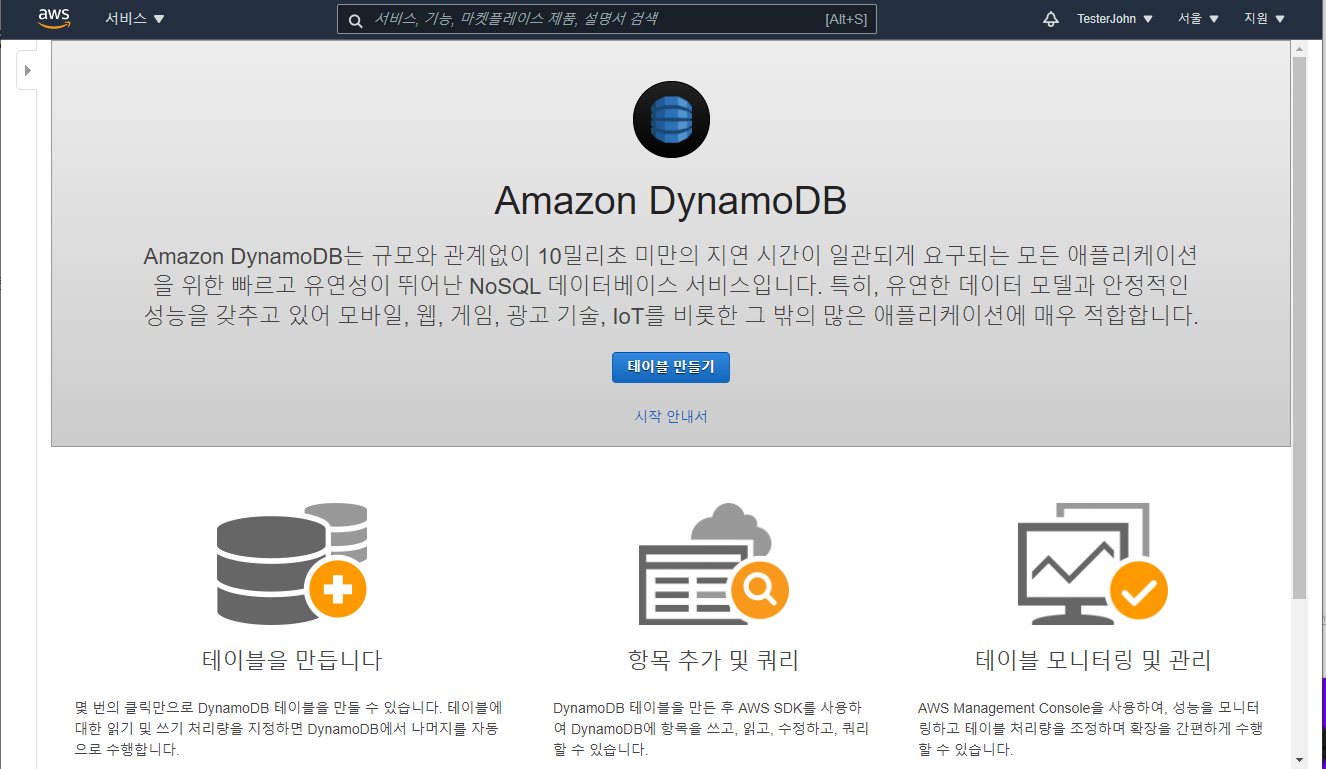1326x769 pixels.
Task: Click the 테이블 모니터링 및 관리 heading
Action: (x=1093, y=660)
